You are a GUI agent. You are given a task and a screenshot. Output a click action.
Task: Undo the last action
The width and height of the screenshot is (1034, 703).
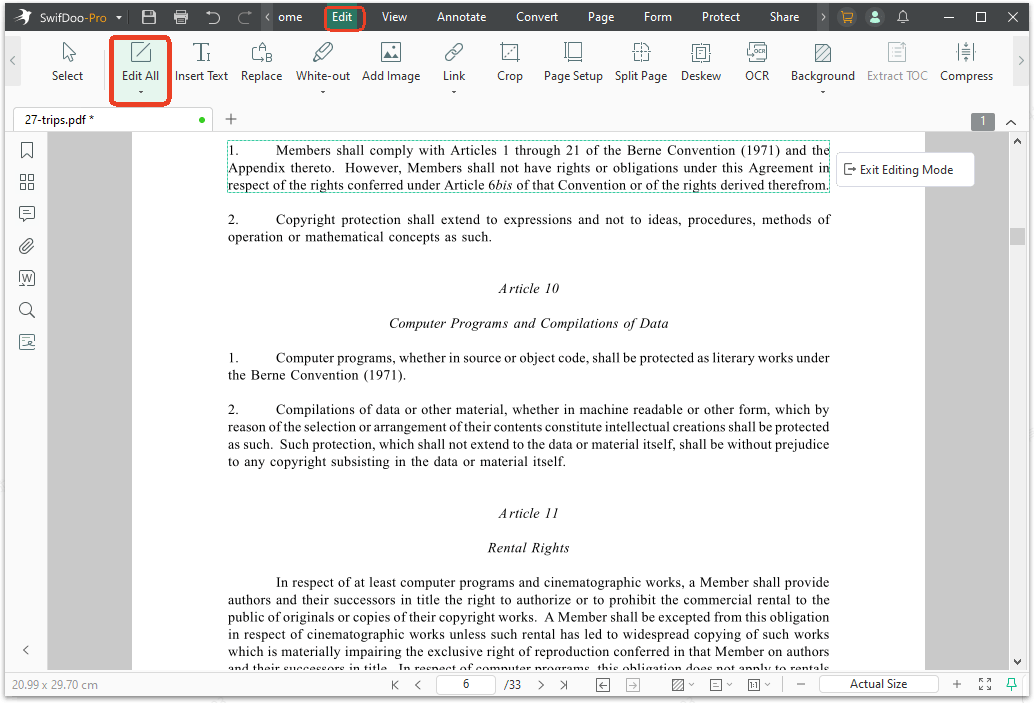point(212,17)
